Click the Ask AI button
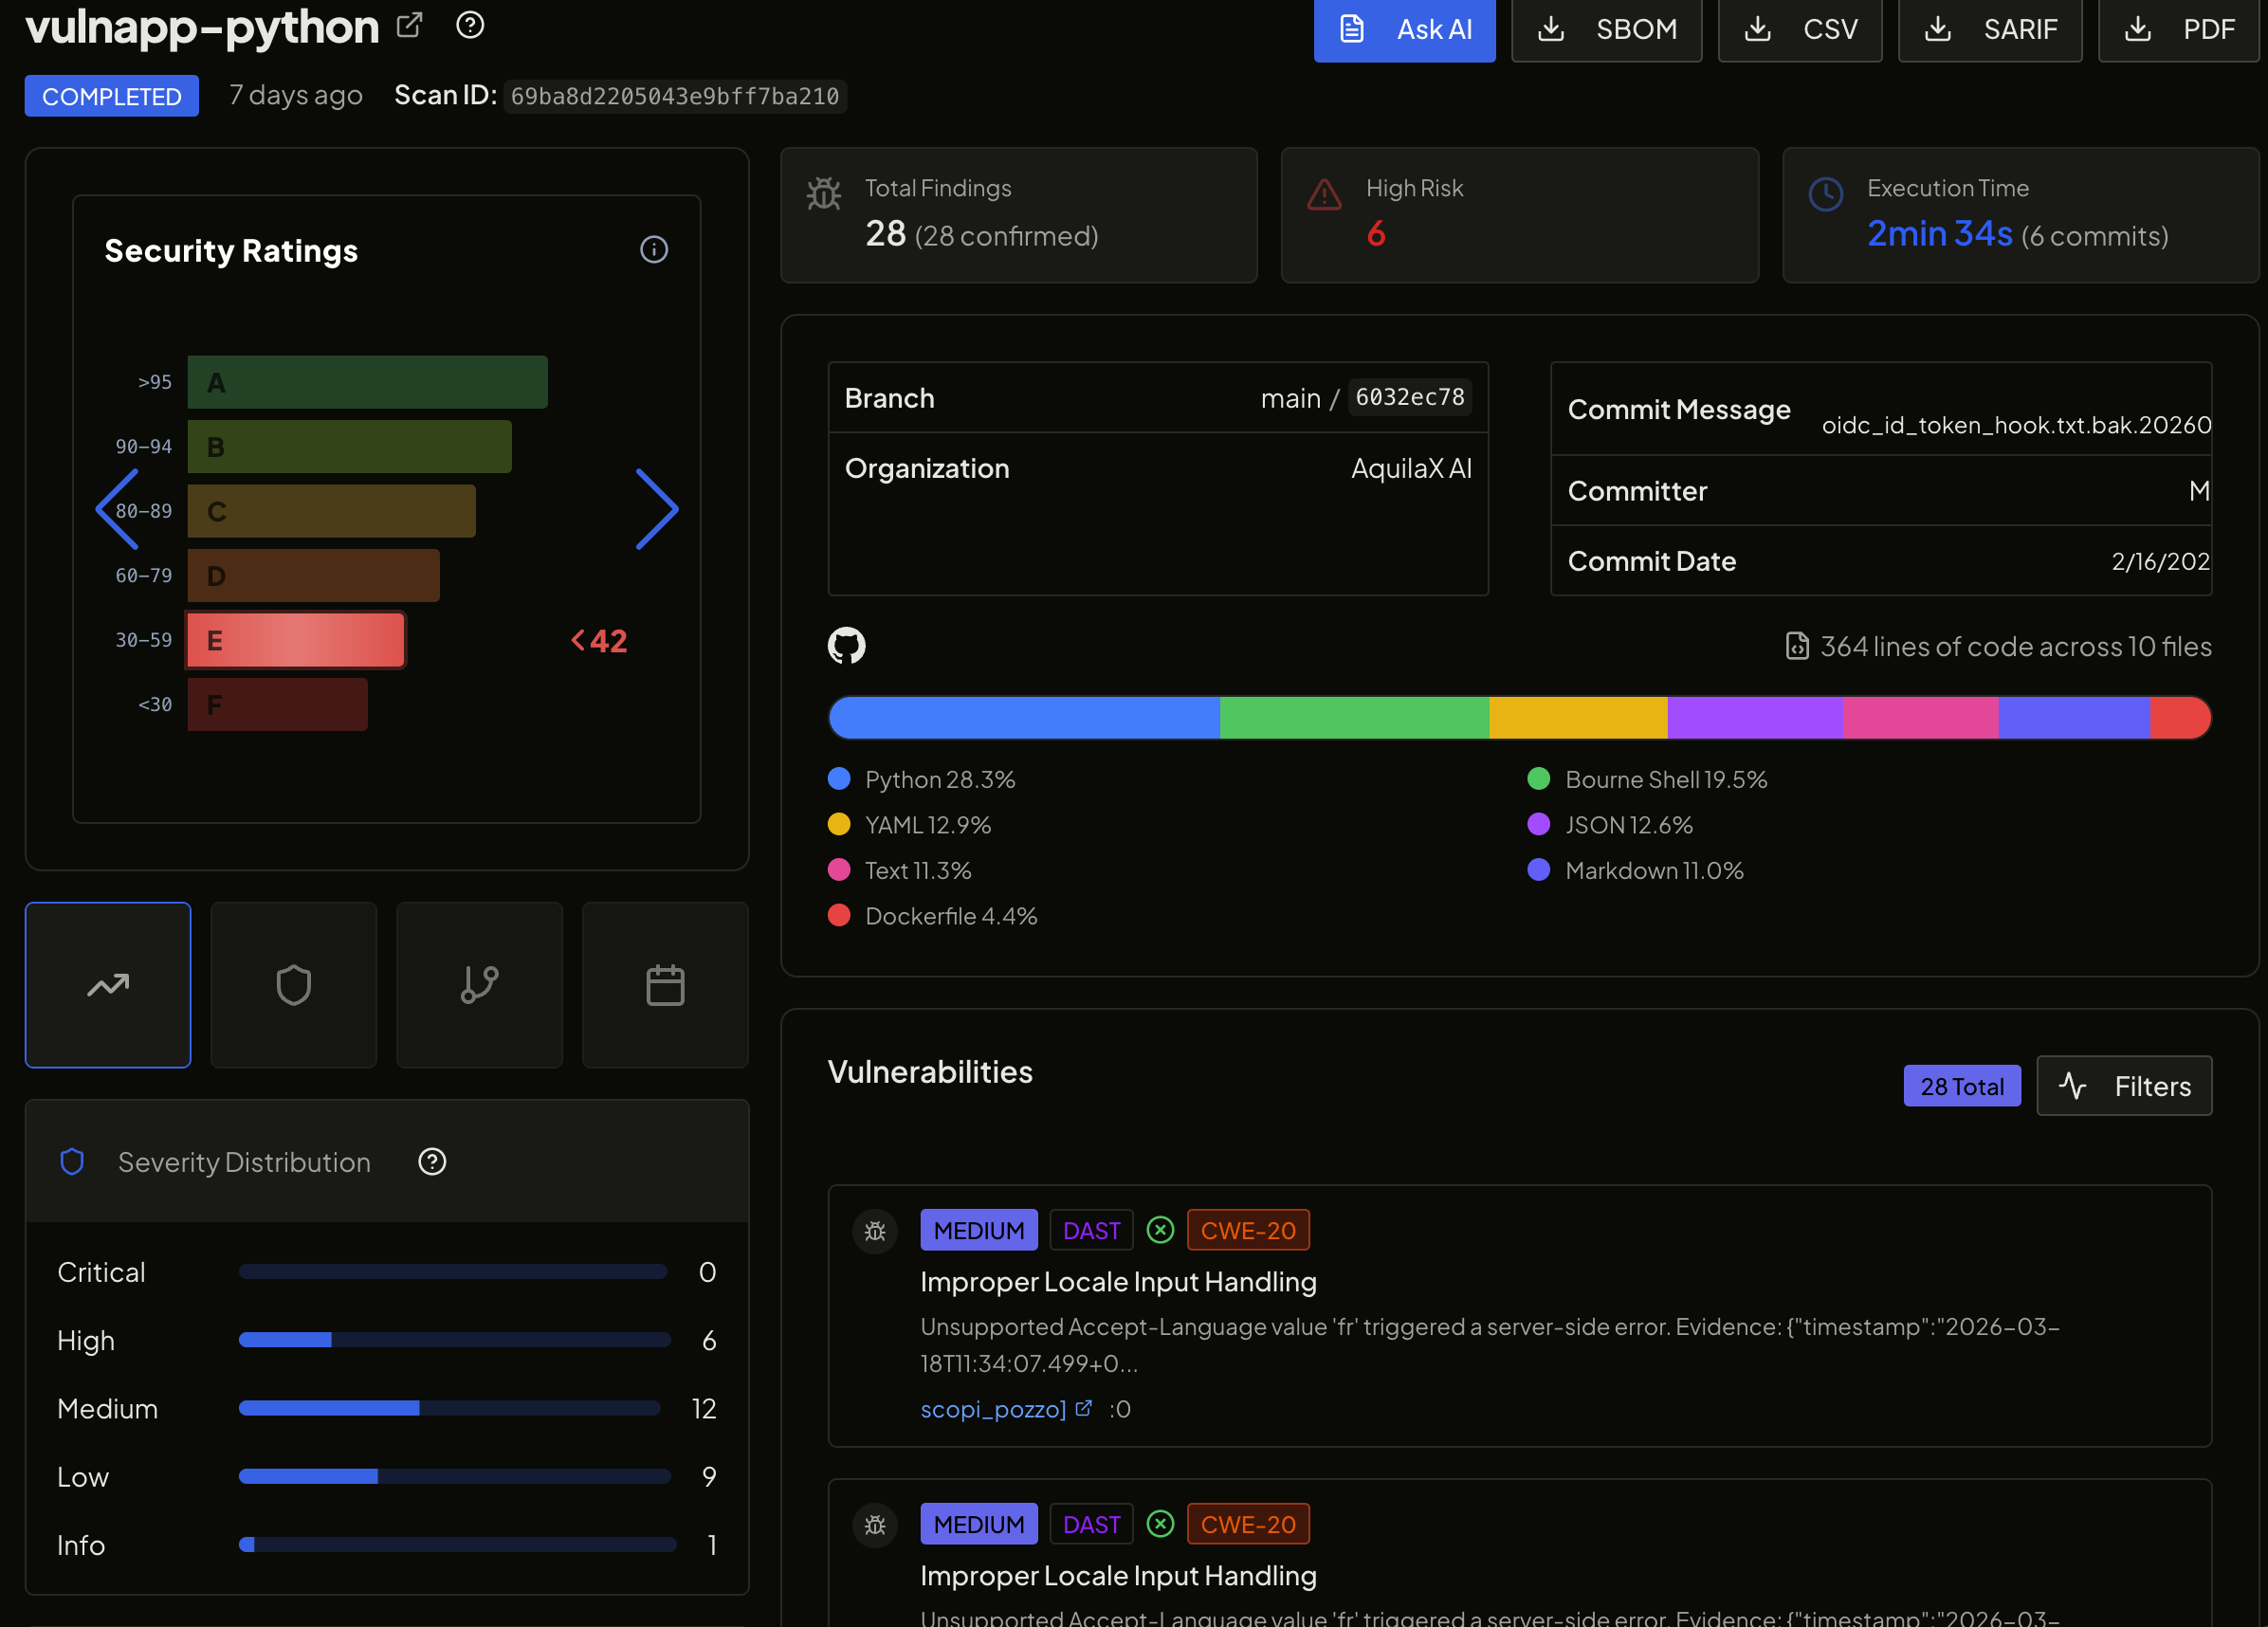 (1404, 30)
